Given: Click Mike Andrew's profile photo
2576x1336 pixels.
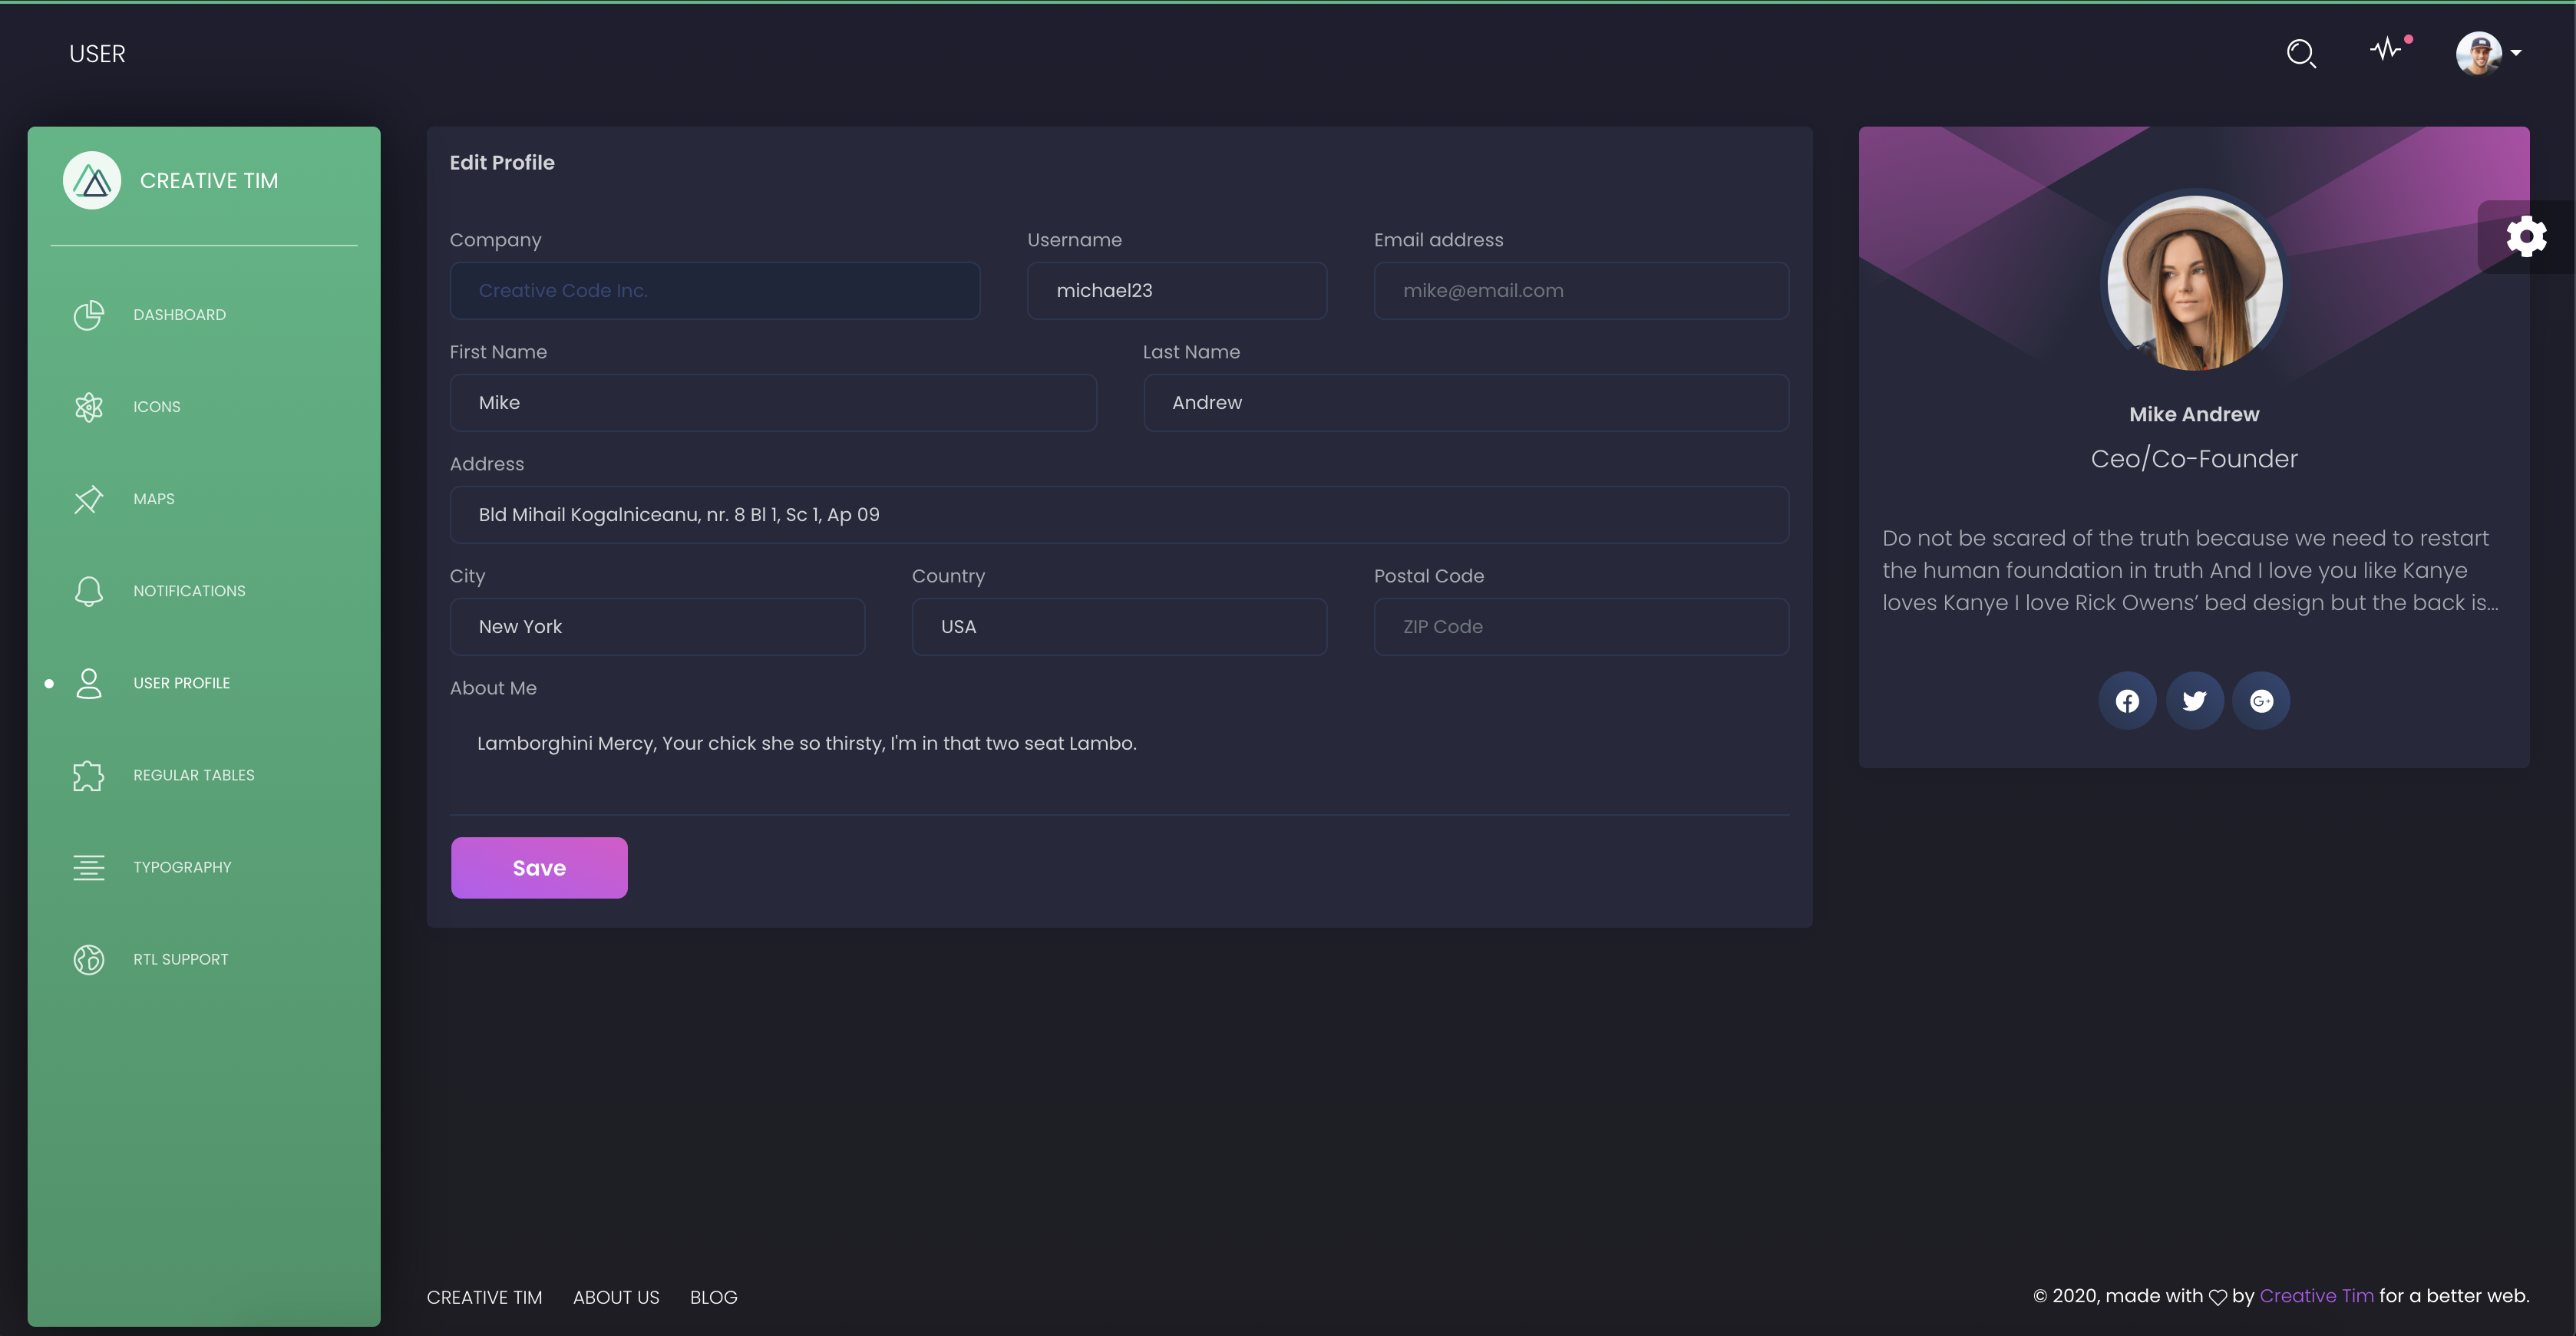Looking at the screenshot, I should pos(2194,283).
